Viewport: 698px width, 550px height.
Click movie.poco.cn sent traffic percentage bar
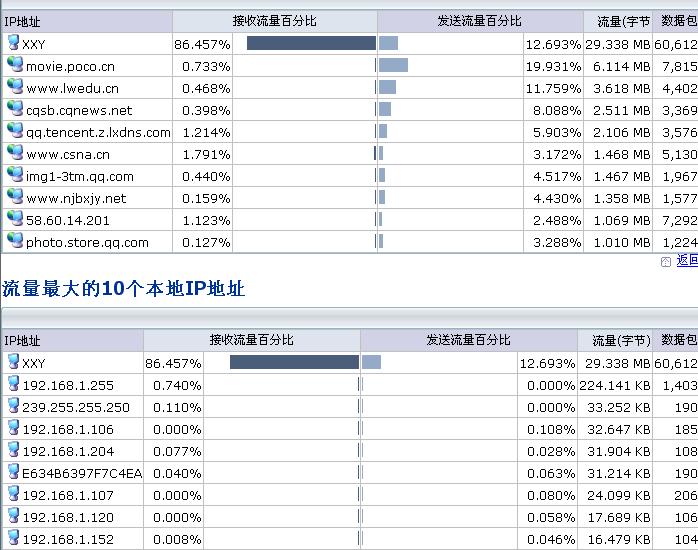(x=393, y=66)
